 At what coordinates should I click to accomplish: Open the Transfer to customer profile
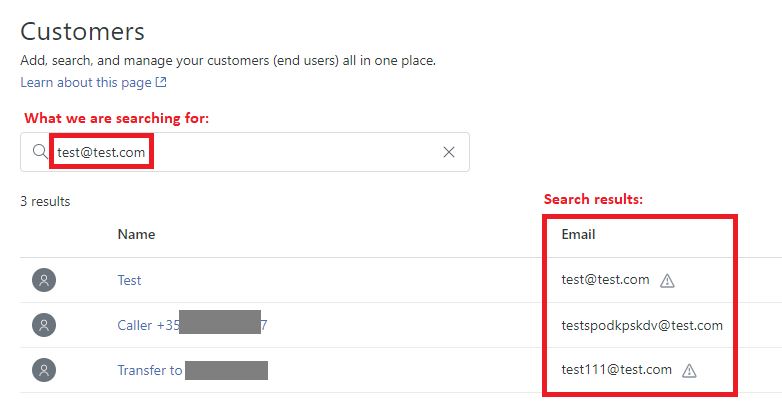(149, 370)
